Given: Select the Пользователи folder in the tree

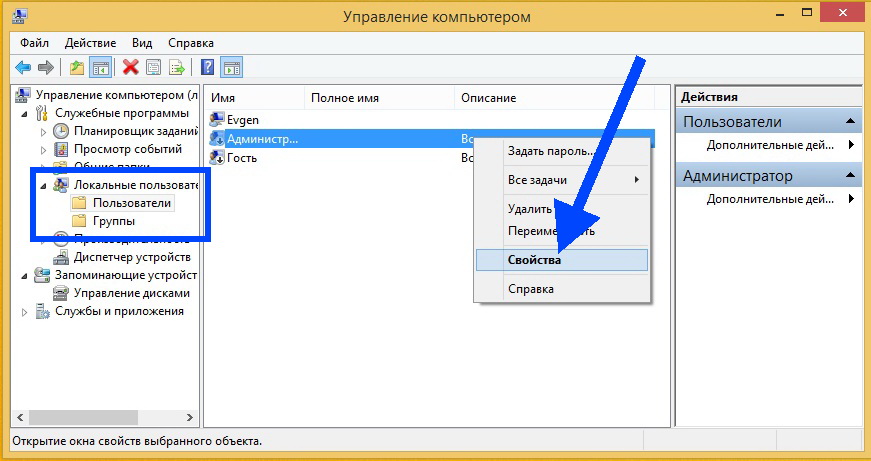Looking at the screenshot, I should click(x=132, y=203).
